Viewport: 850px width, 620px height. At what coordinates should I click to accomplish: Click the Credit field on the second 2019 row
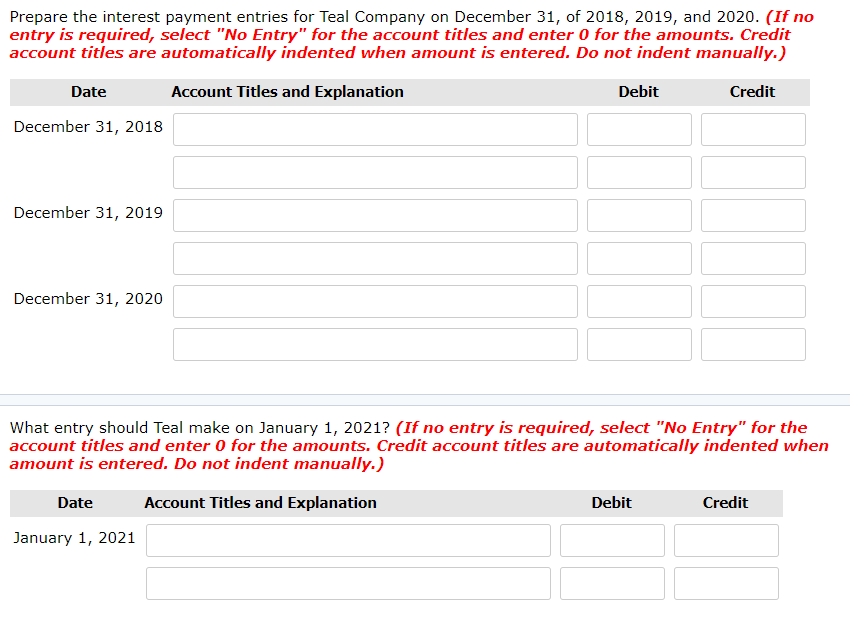[x=753, y=257]
